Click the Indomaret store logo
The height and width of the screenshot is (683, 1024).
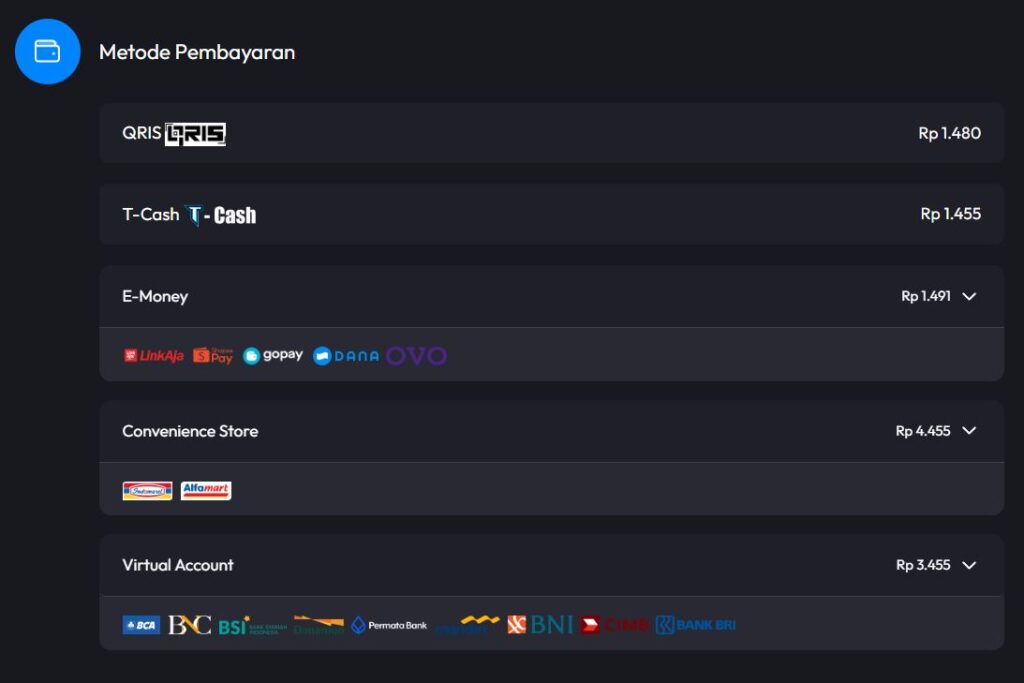pos(147,490)
